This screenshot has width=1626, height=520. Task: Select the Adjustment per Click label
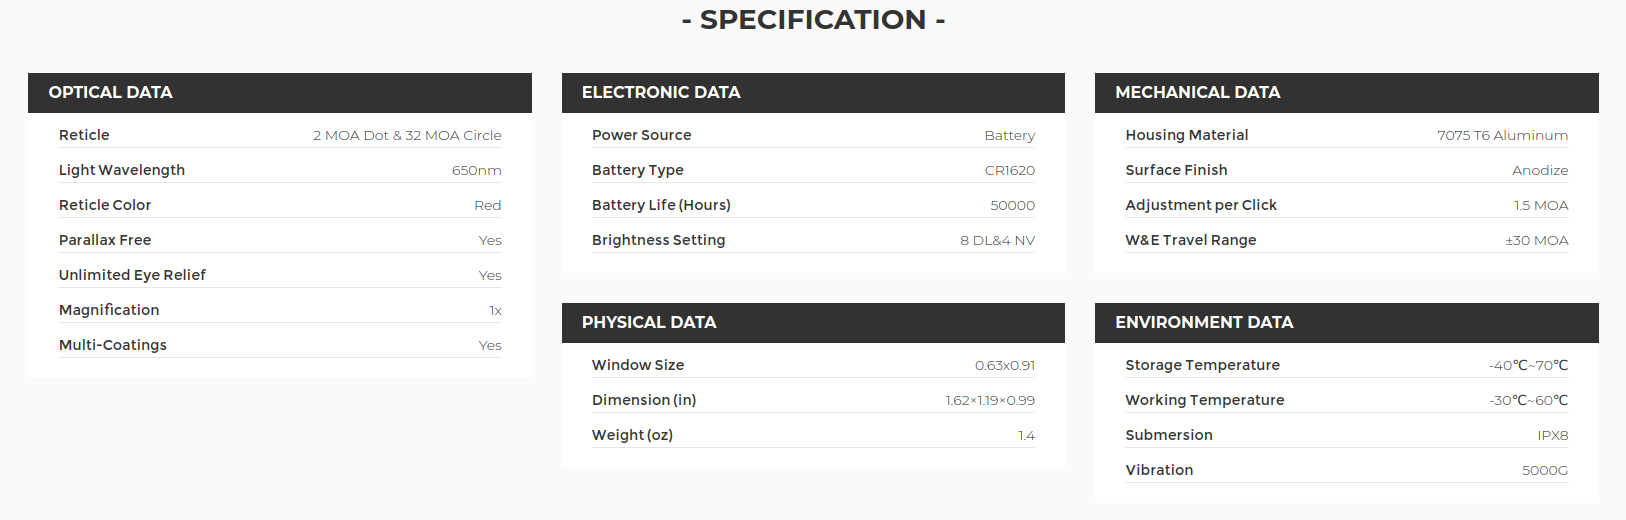tap(1201, 205)
